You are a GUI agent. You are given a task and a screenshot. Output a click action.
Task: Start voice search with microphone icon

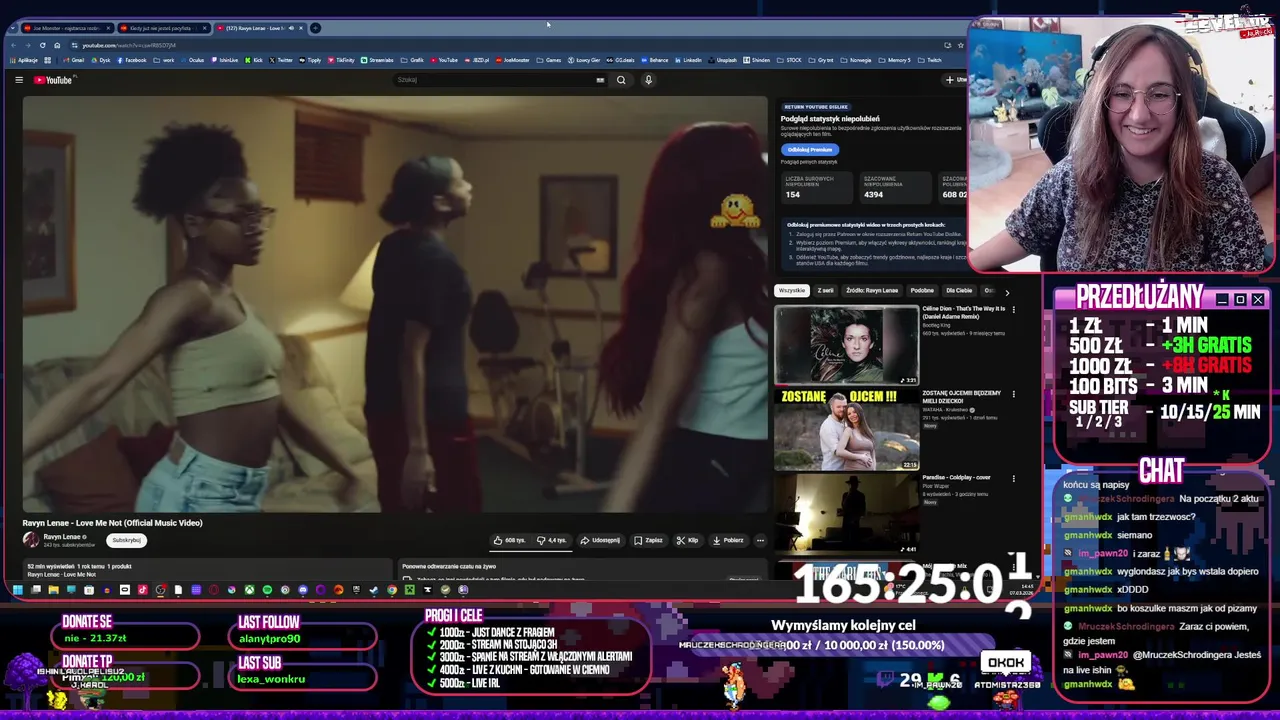tap(648, 80)
